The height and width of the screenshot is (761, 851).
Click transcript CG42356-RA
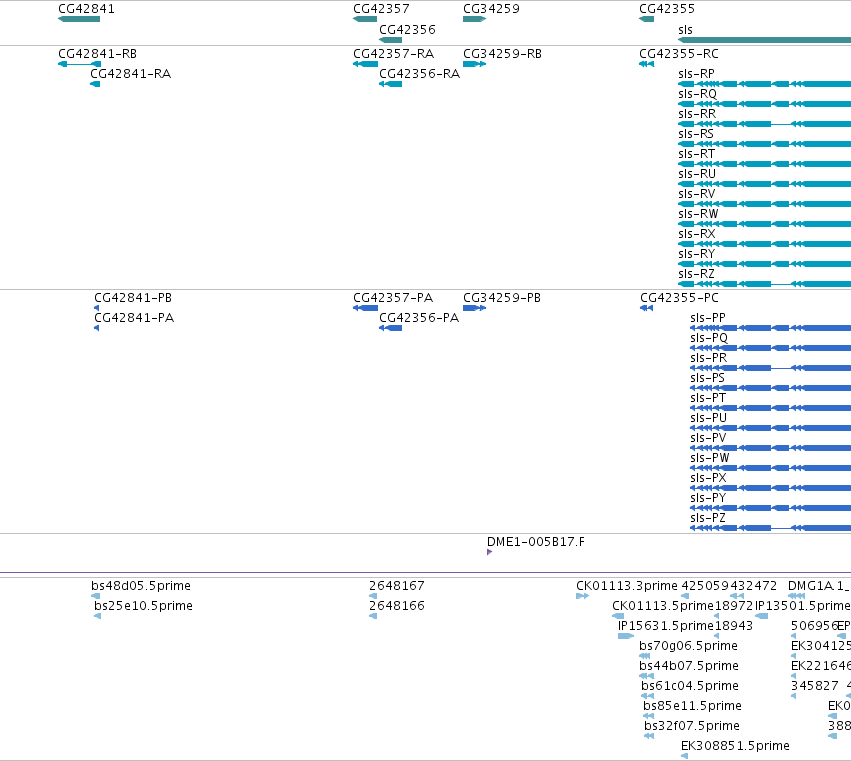[390, 84]
